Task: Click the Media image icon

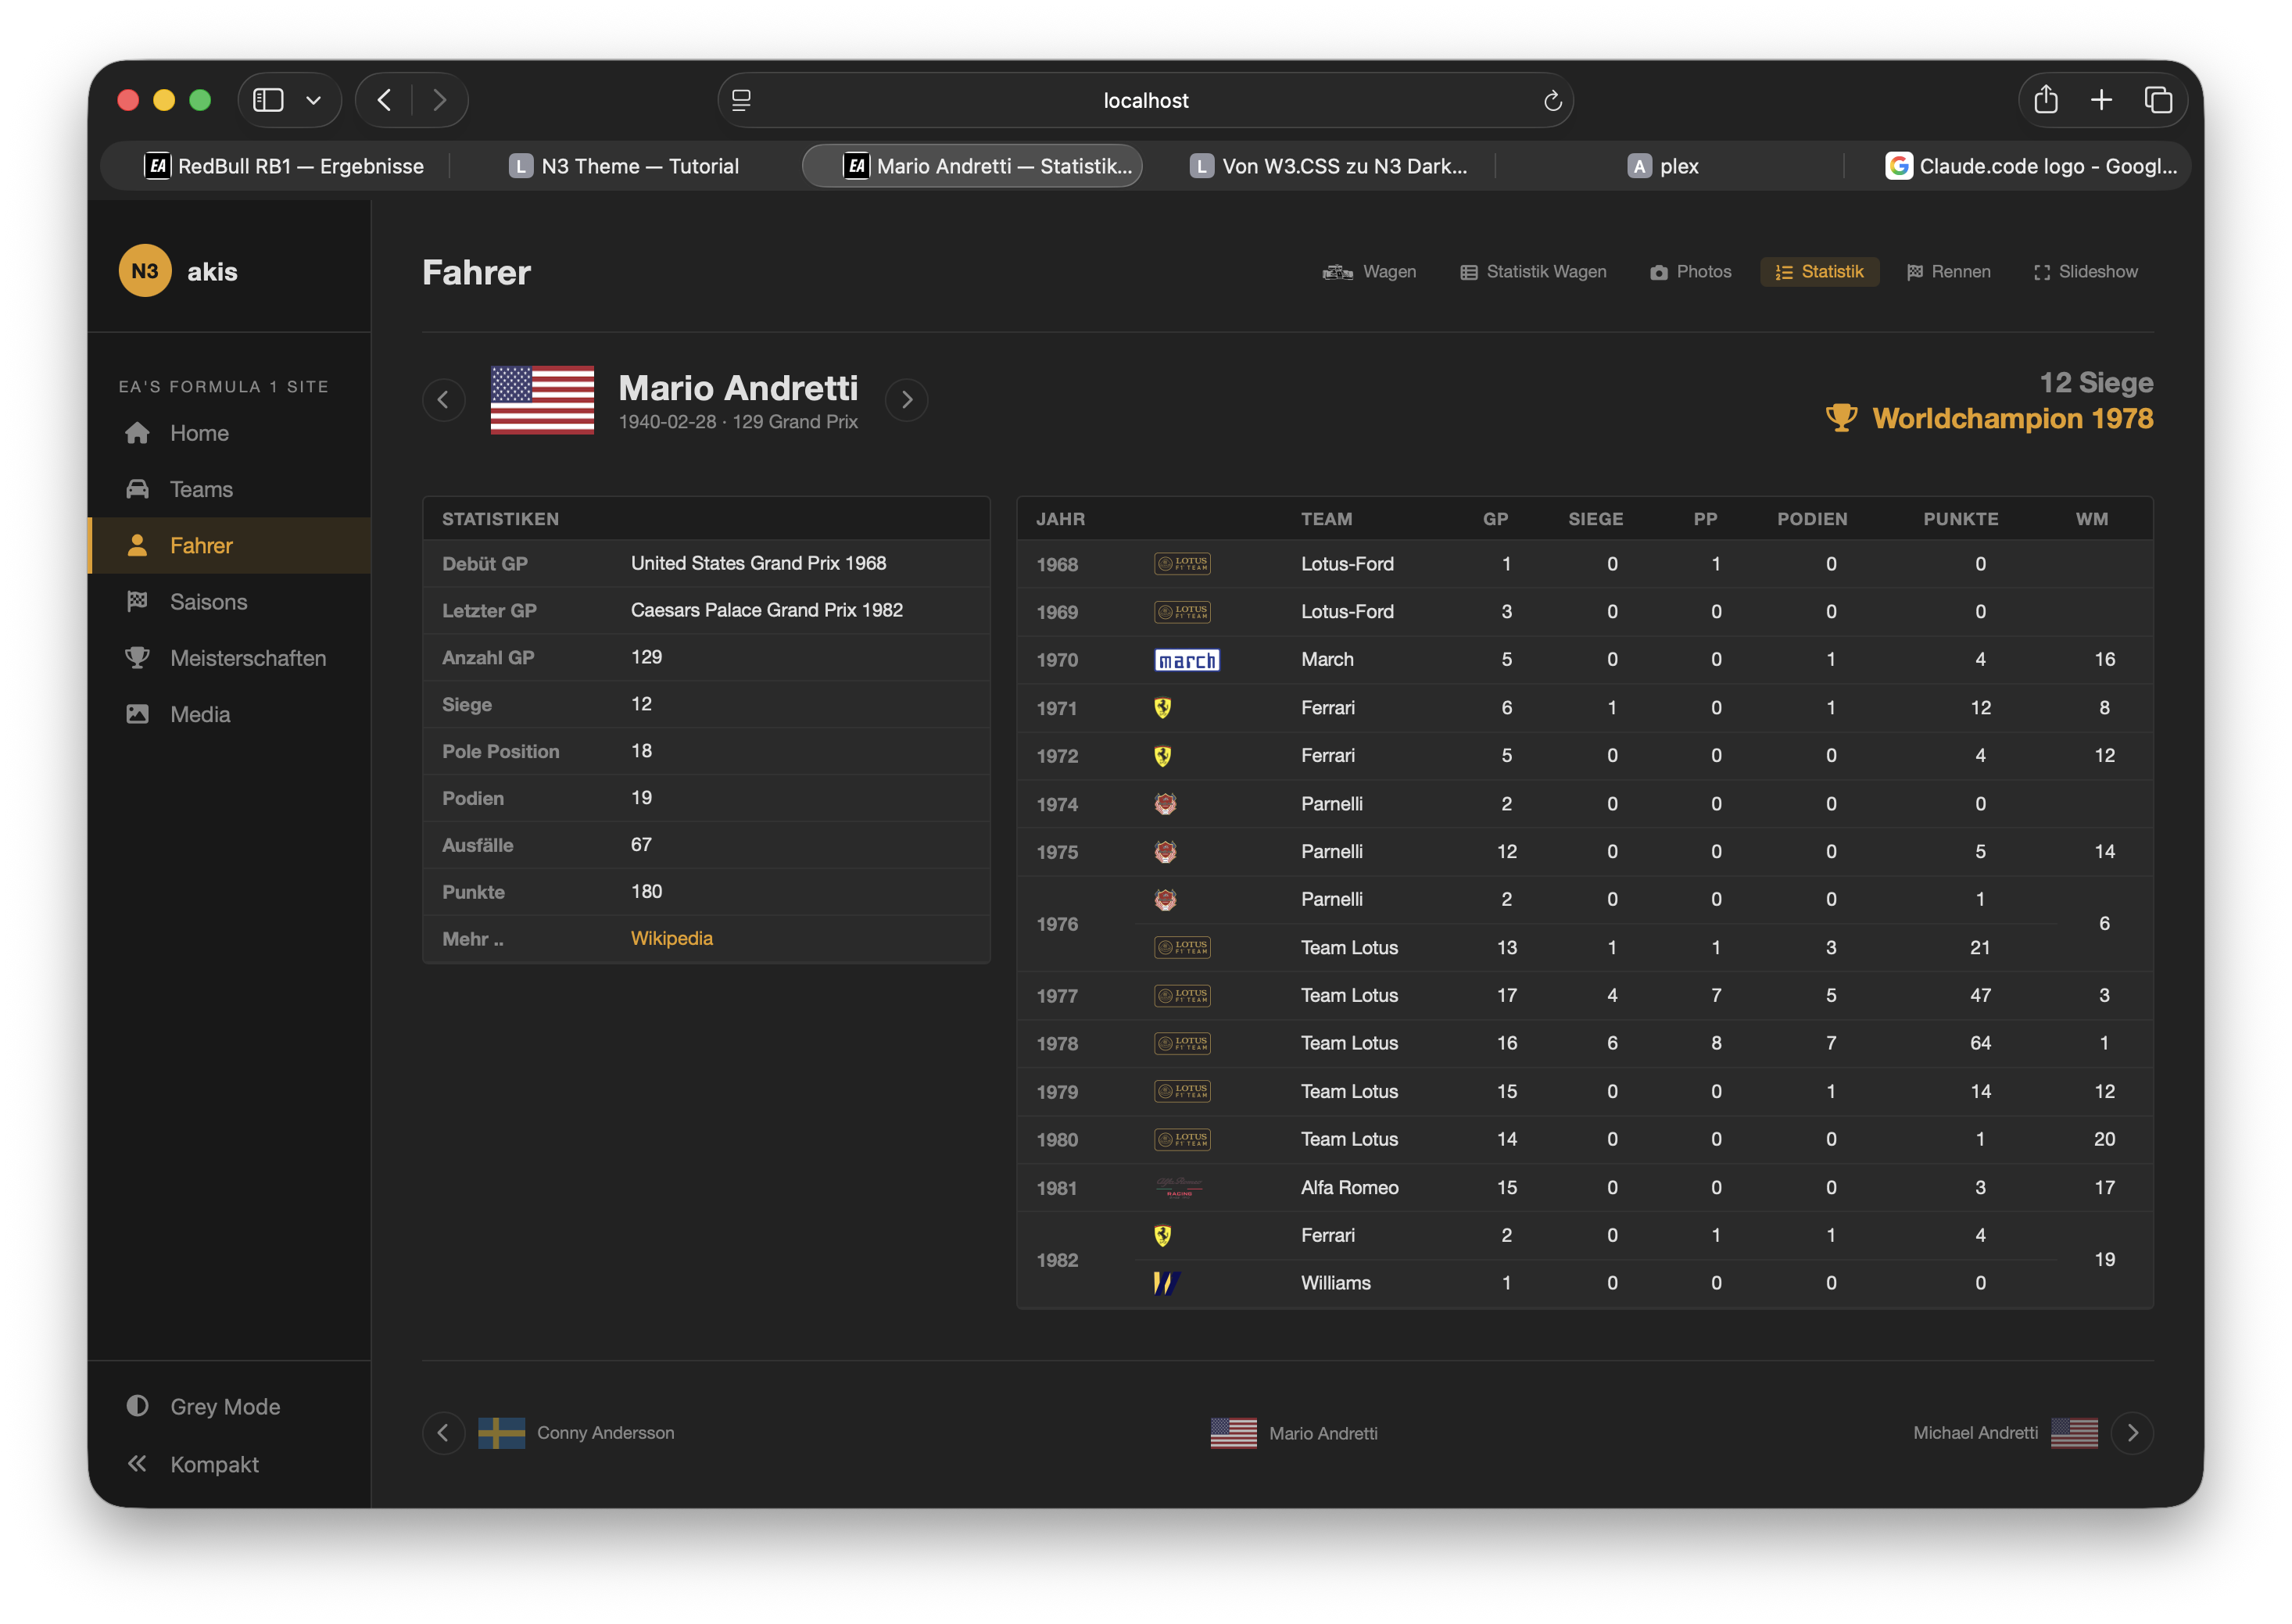Action: (x=137, y=714)
